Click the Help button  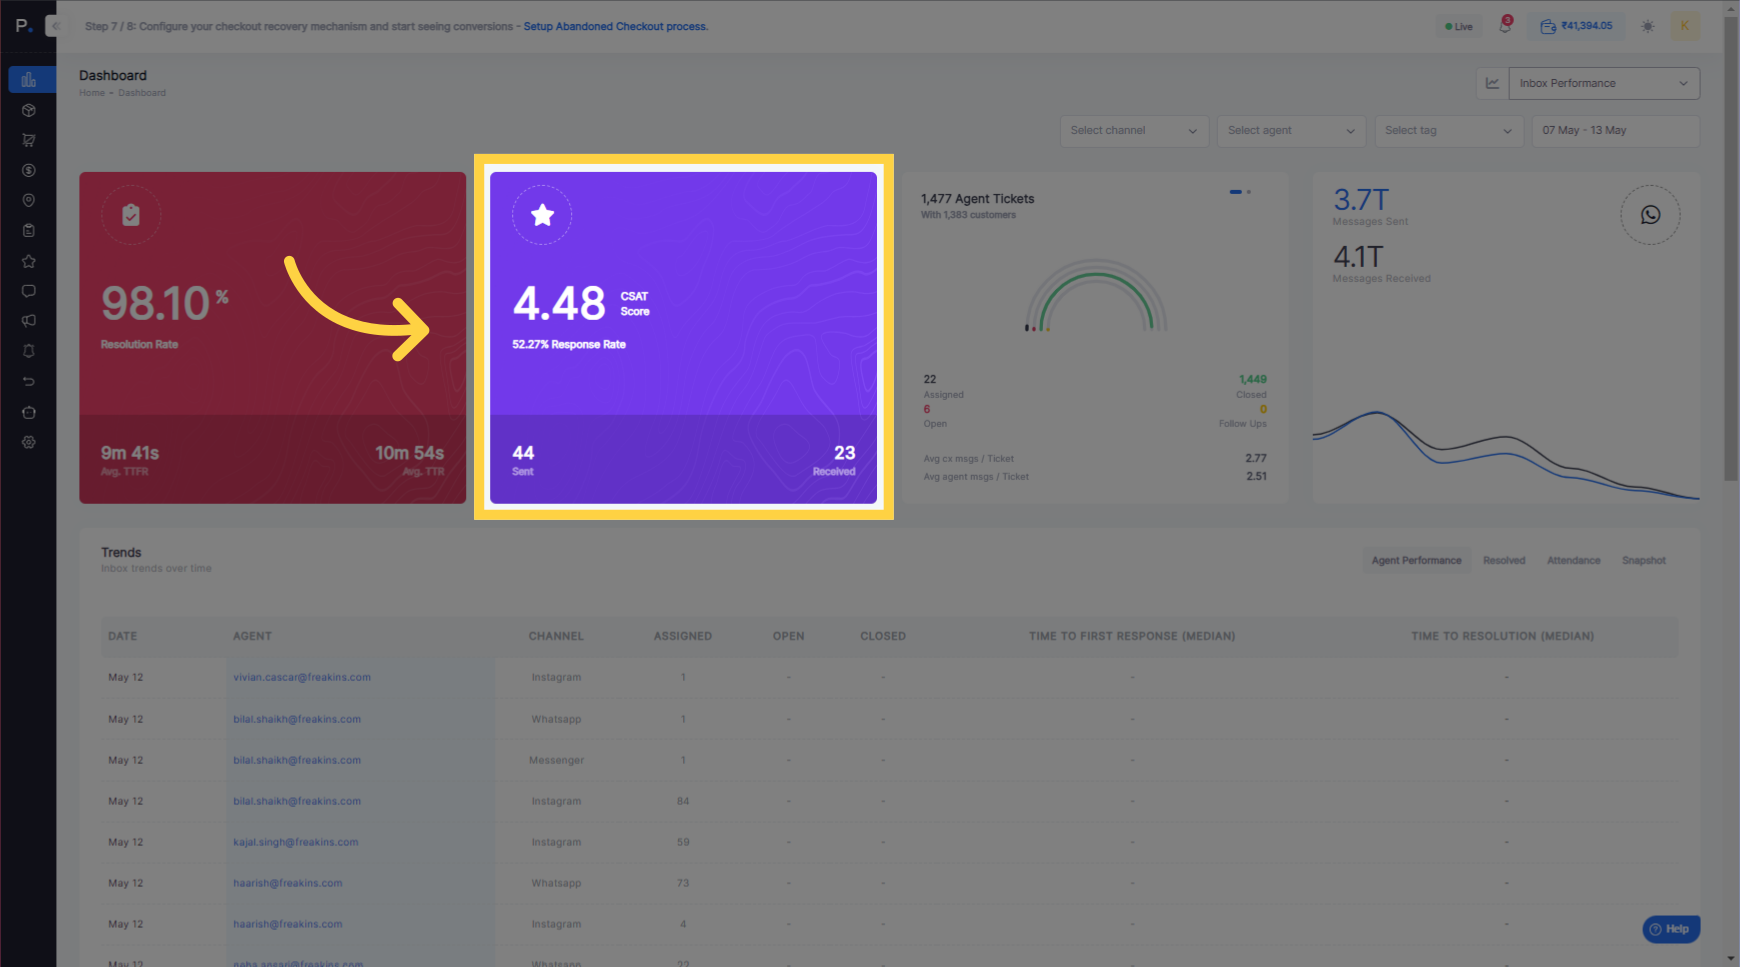tap(1670, 929)
